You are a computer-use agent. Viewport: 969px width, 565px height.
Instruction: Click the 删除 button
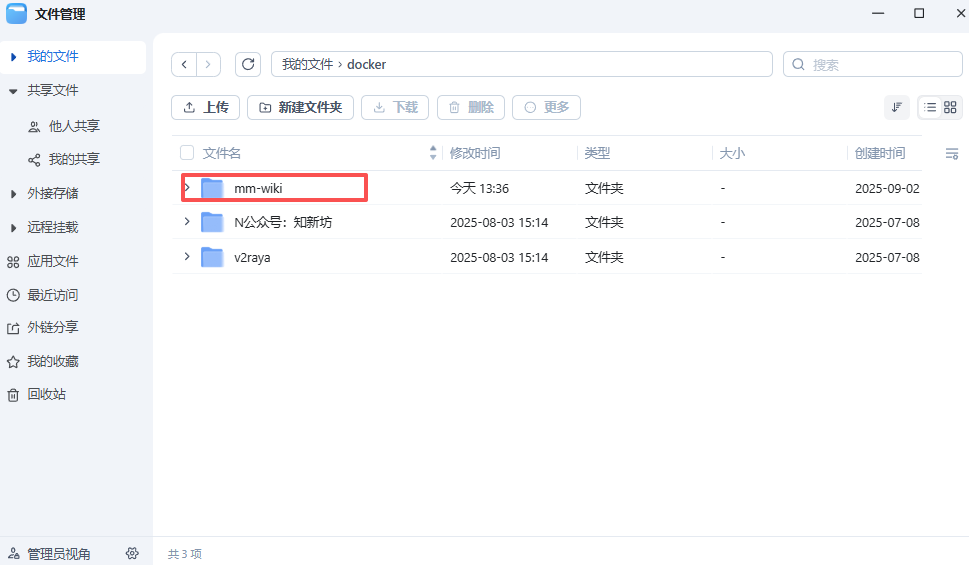click(471, 108)
